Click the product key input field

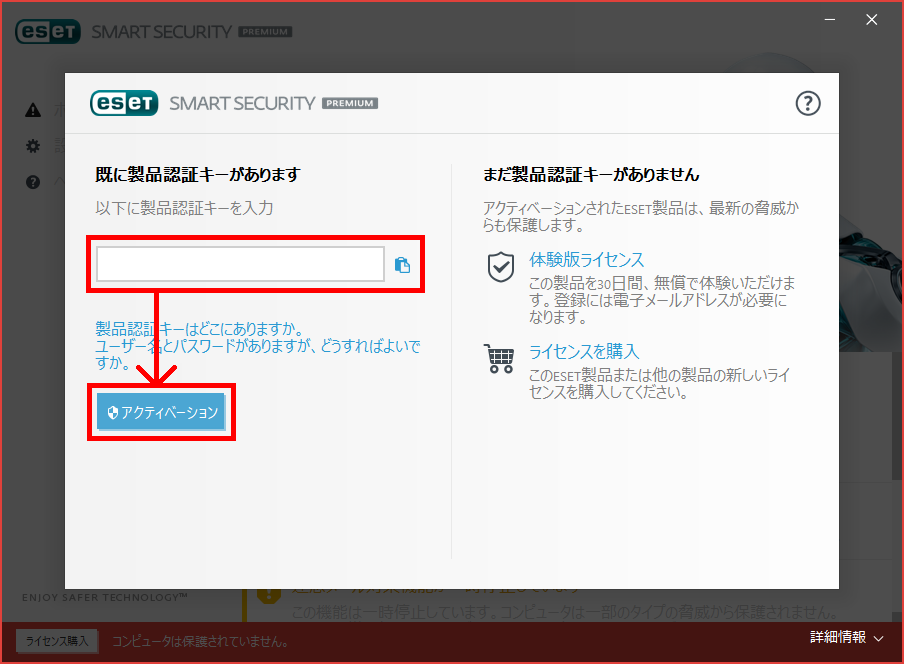point(240,264)
